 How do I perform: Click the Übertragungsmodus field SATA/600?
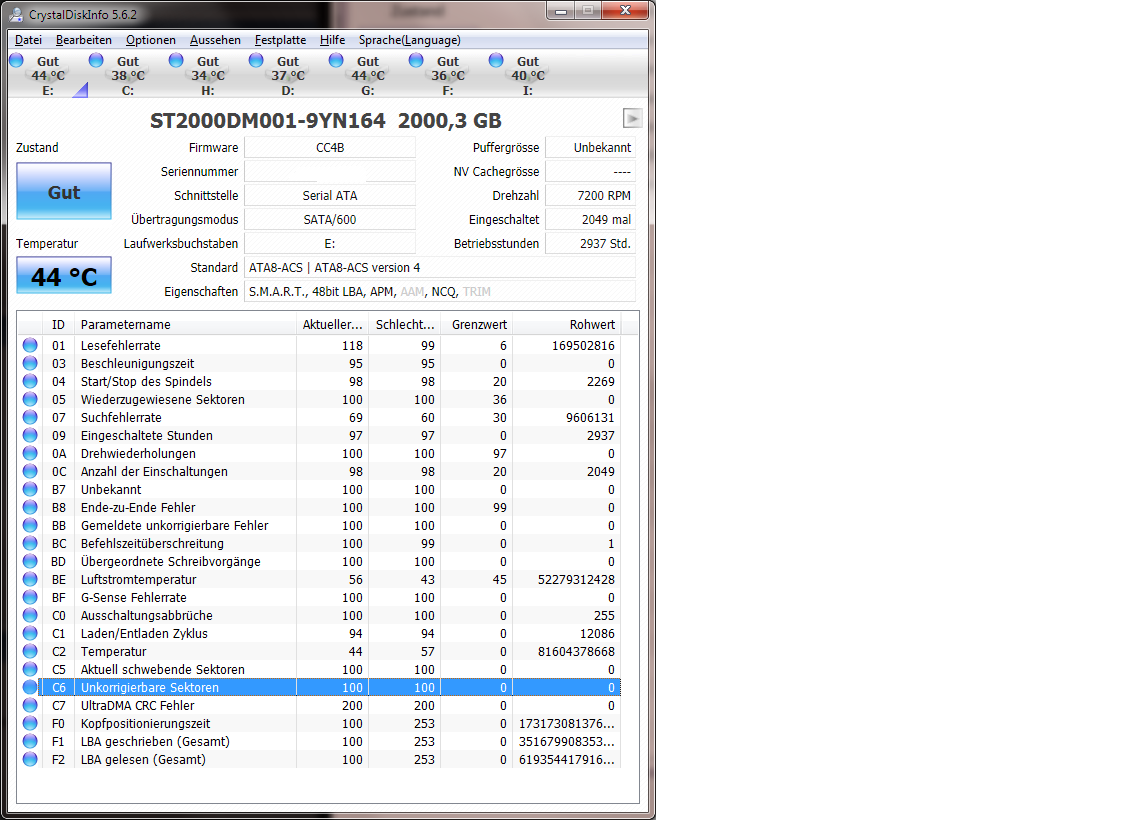[x=330, y=219]
